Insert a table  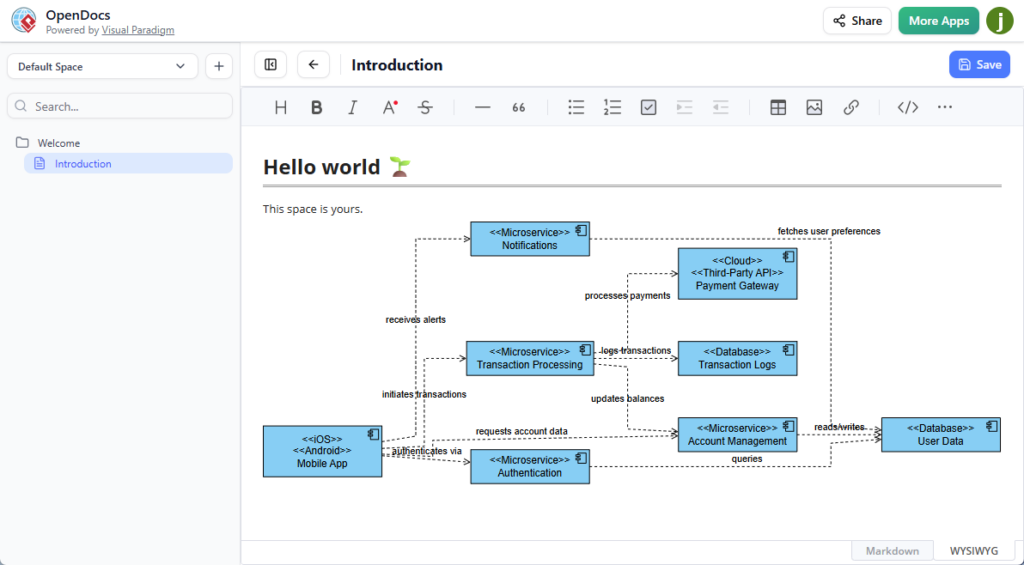pyautogui.click(x=778, y=108)
